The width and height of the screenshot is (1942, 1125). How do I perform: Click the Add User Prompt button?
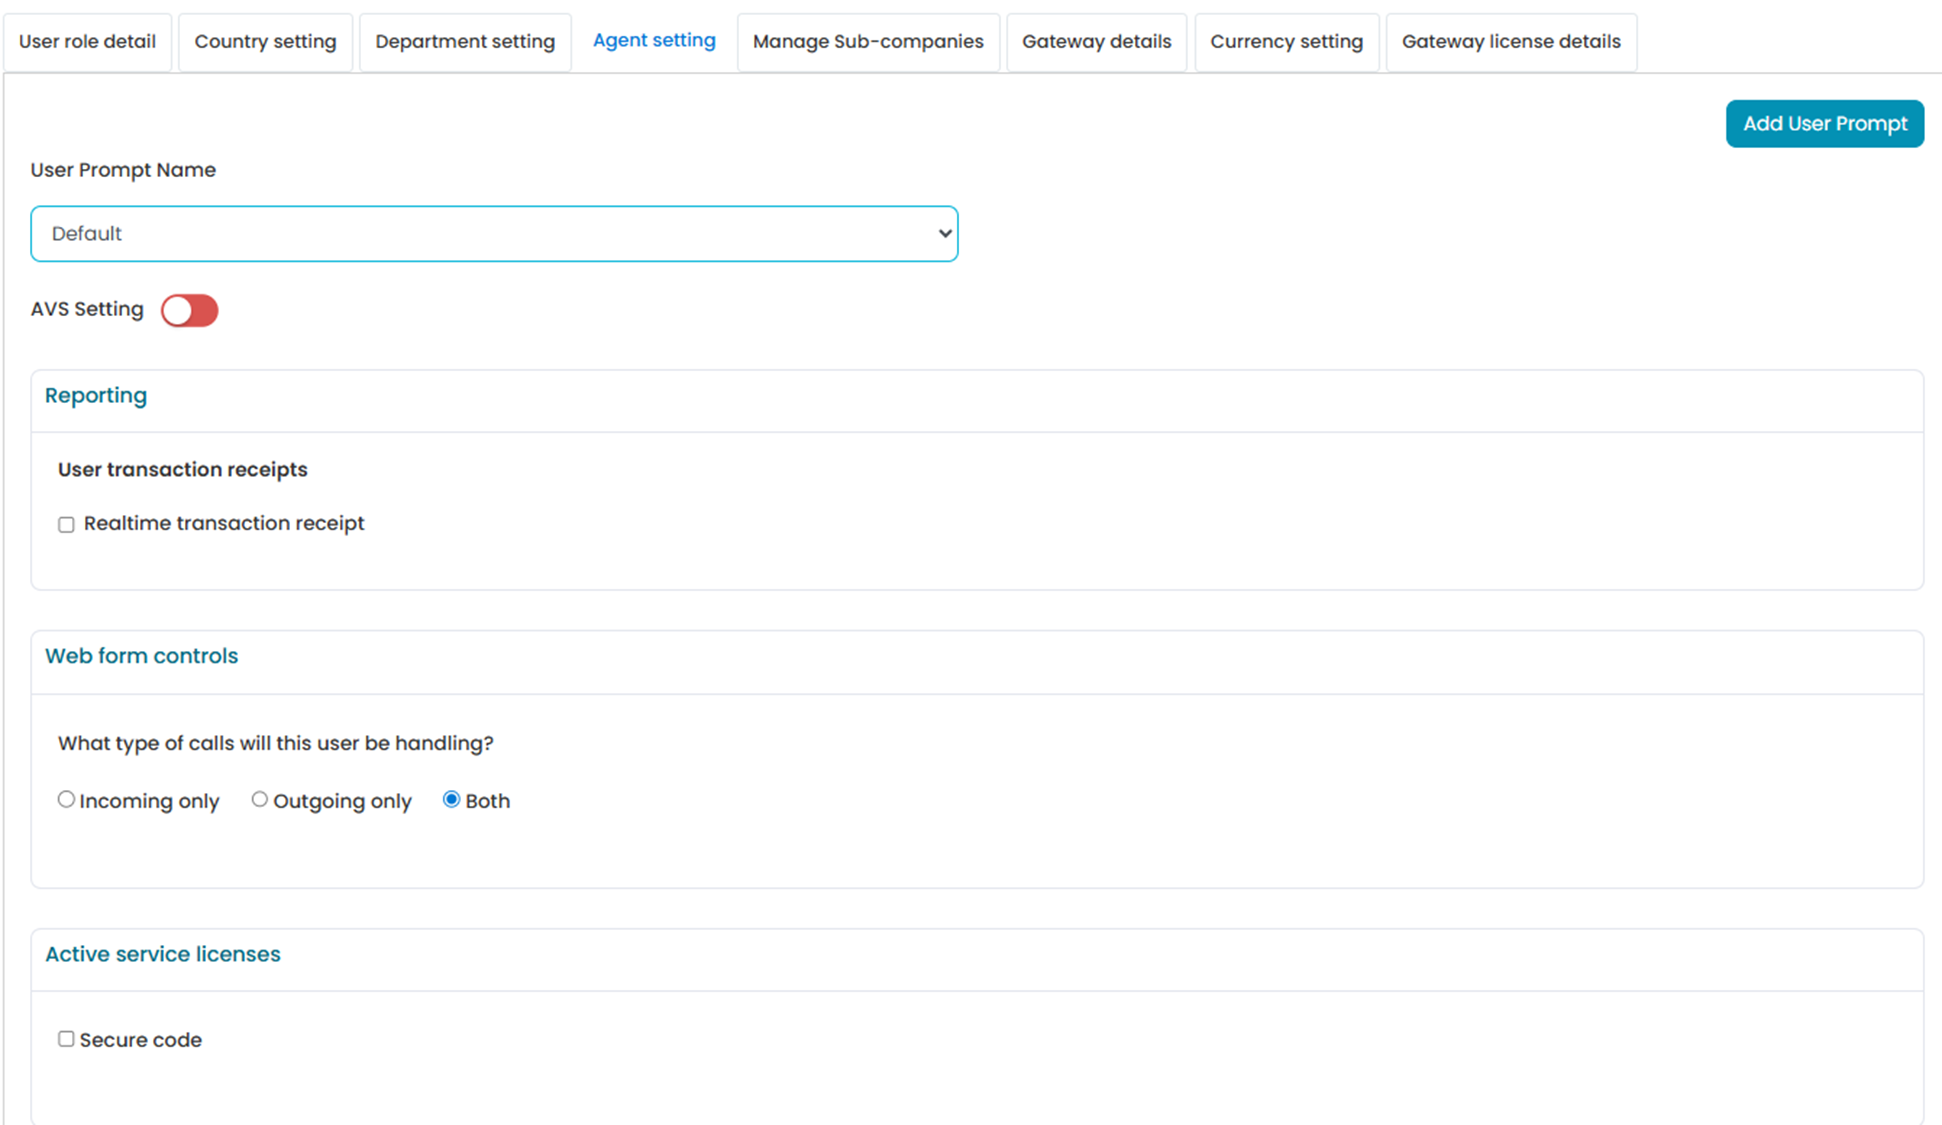pos(1824,123)
